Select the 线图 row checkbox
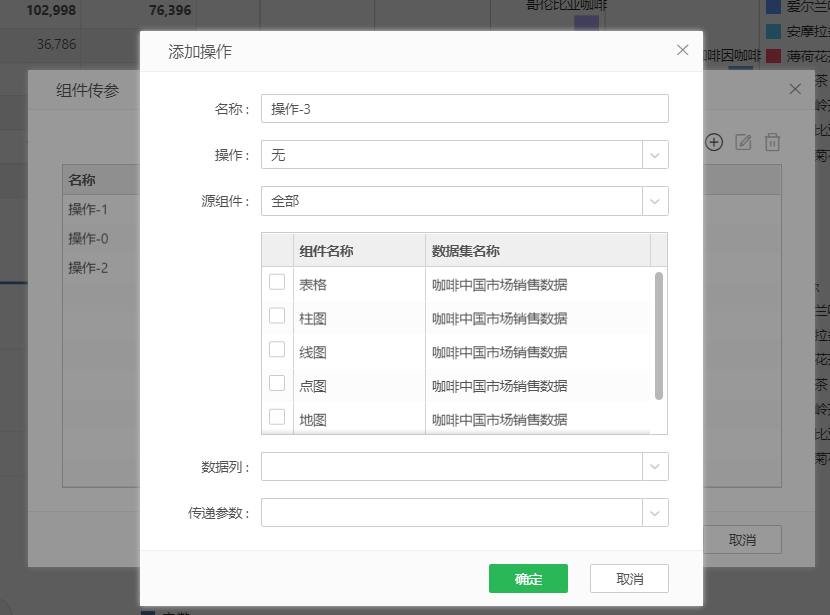This screenshot has height=615, width=830. (277, 351)
